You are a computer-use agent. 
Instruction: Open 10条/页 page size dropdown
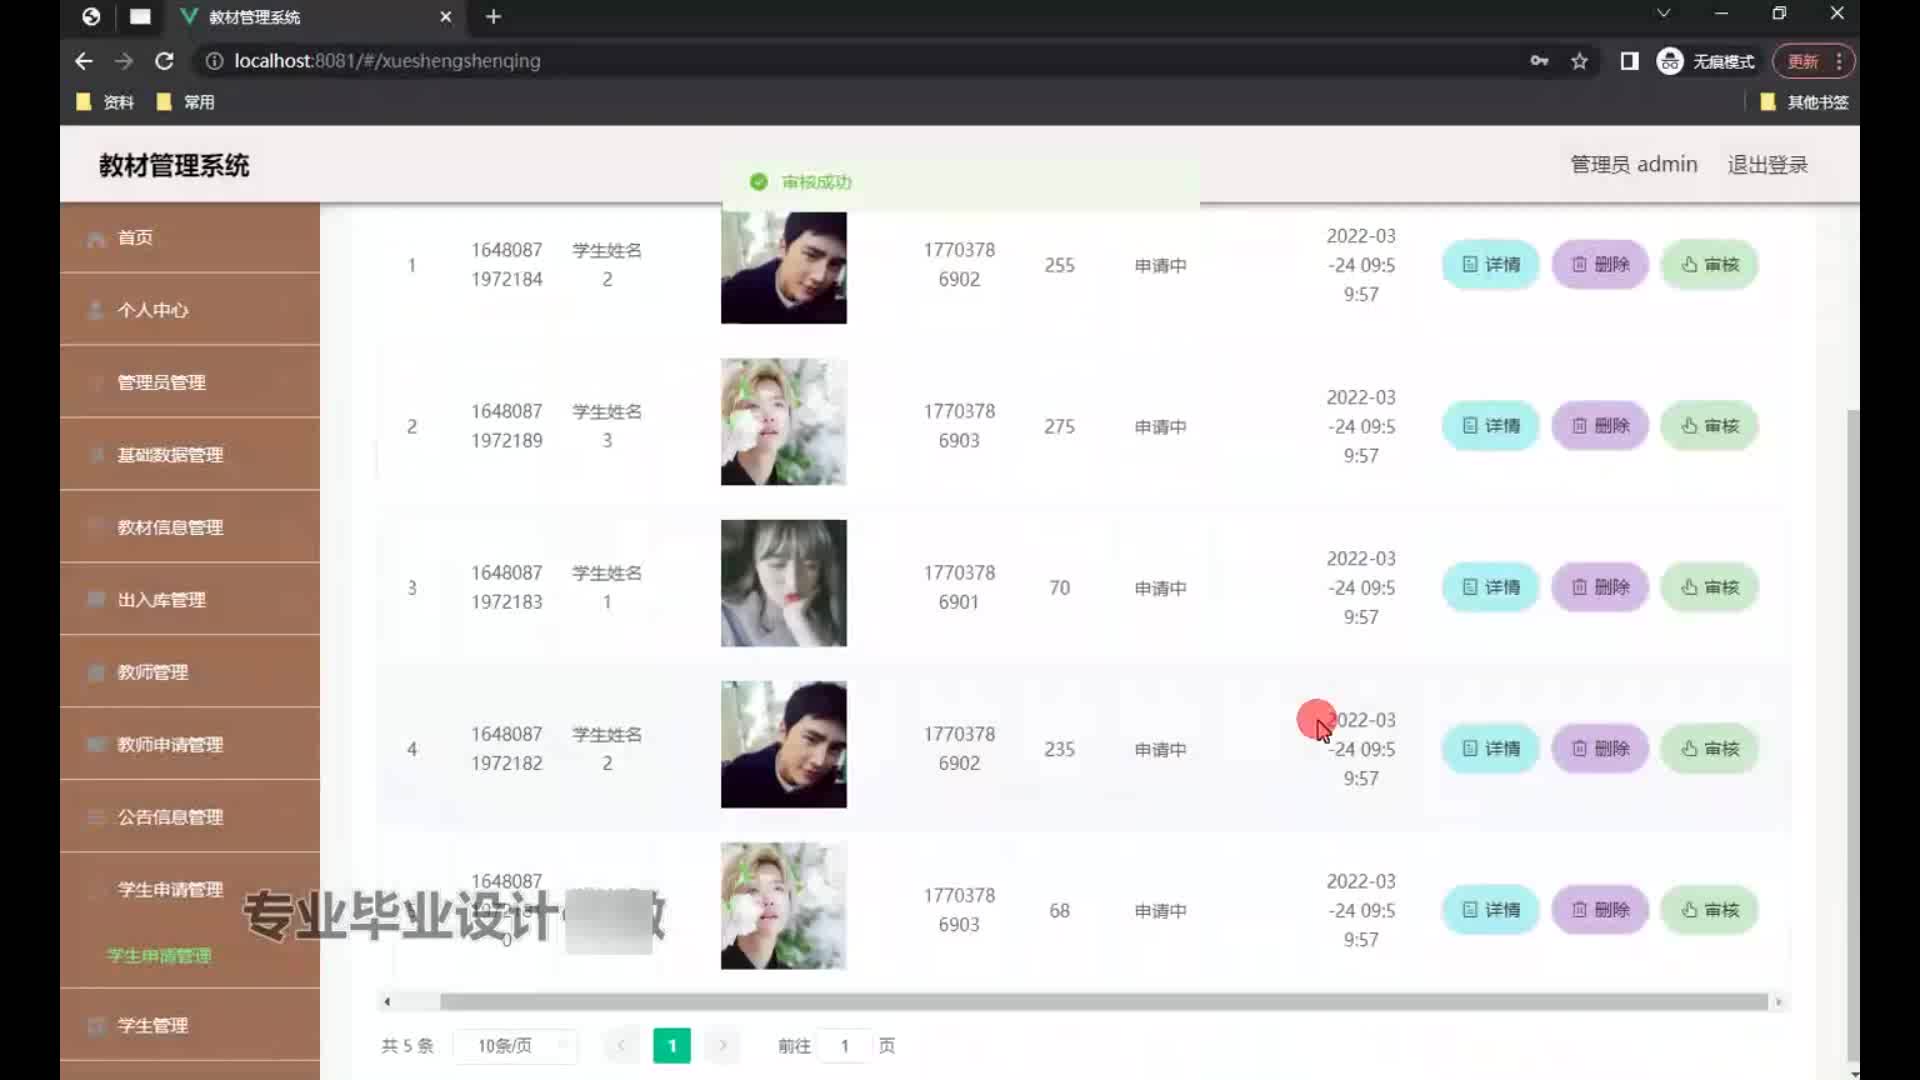(514, 1046)
